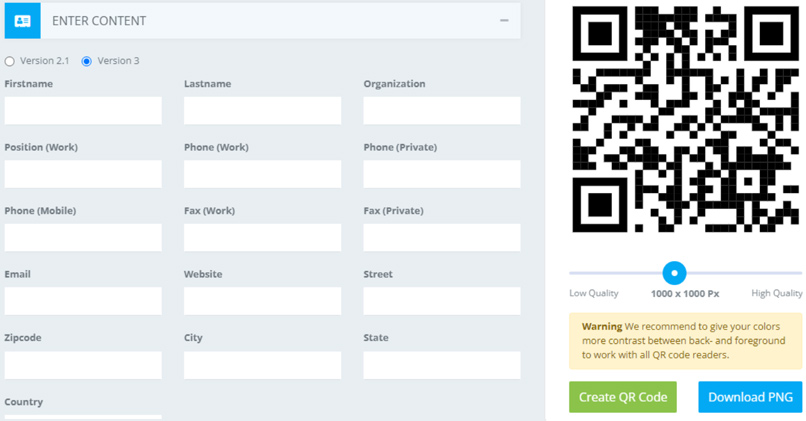Click the vCard contact icon in header

[x=23, y=21]
